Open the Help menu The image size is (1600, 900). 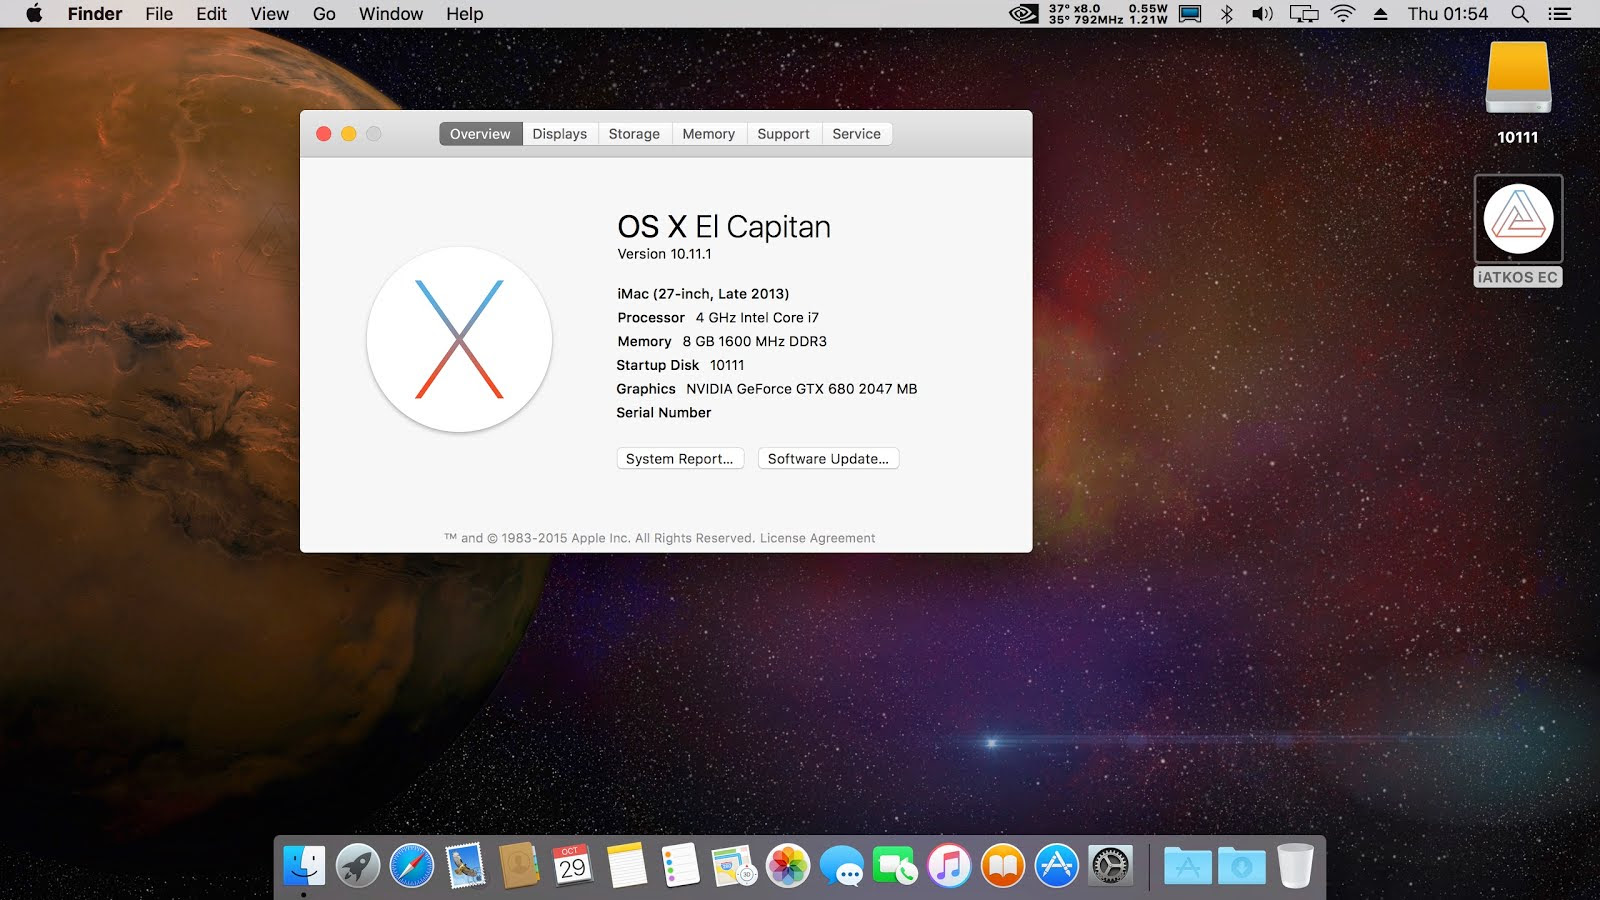(465, 14)
